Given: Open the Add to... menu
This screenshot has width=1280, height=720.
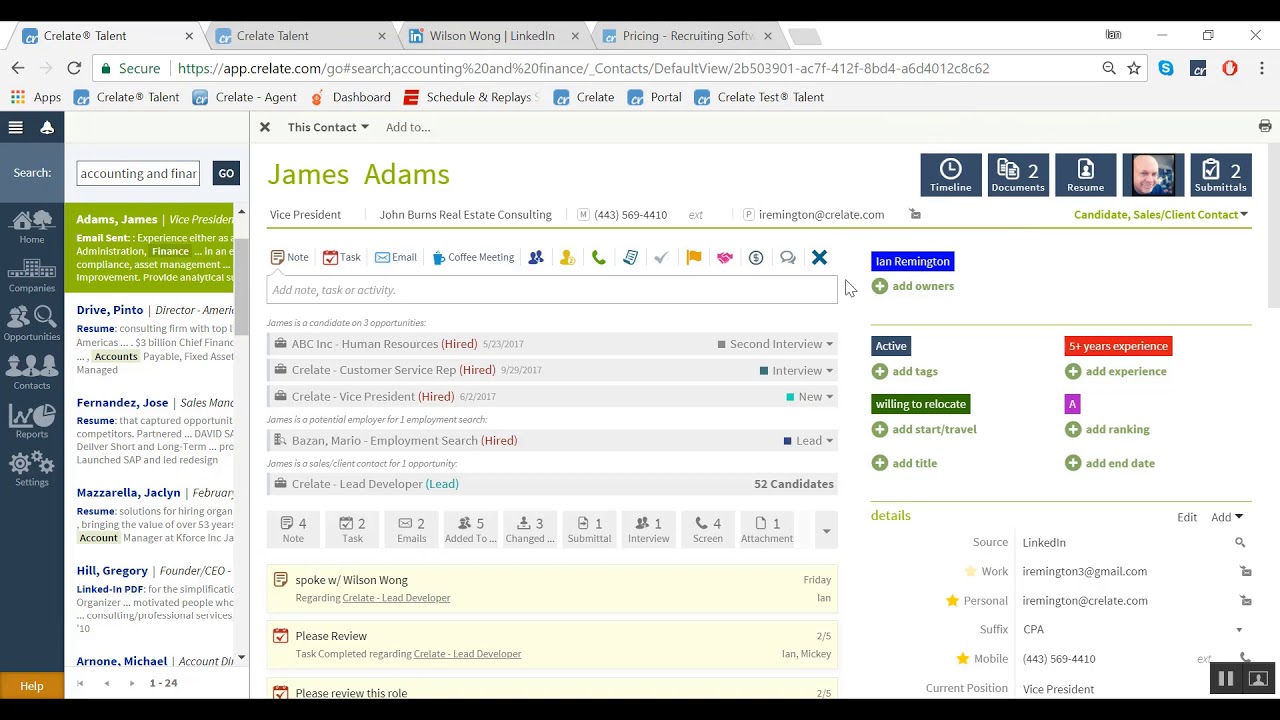Looking at the screenshot, I should (408, 127).
